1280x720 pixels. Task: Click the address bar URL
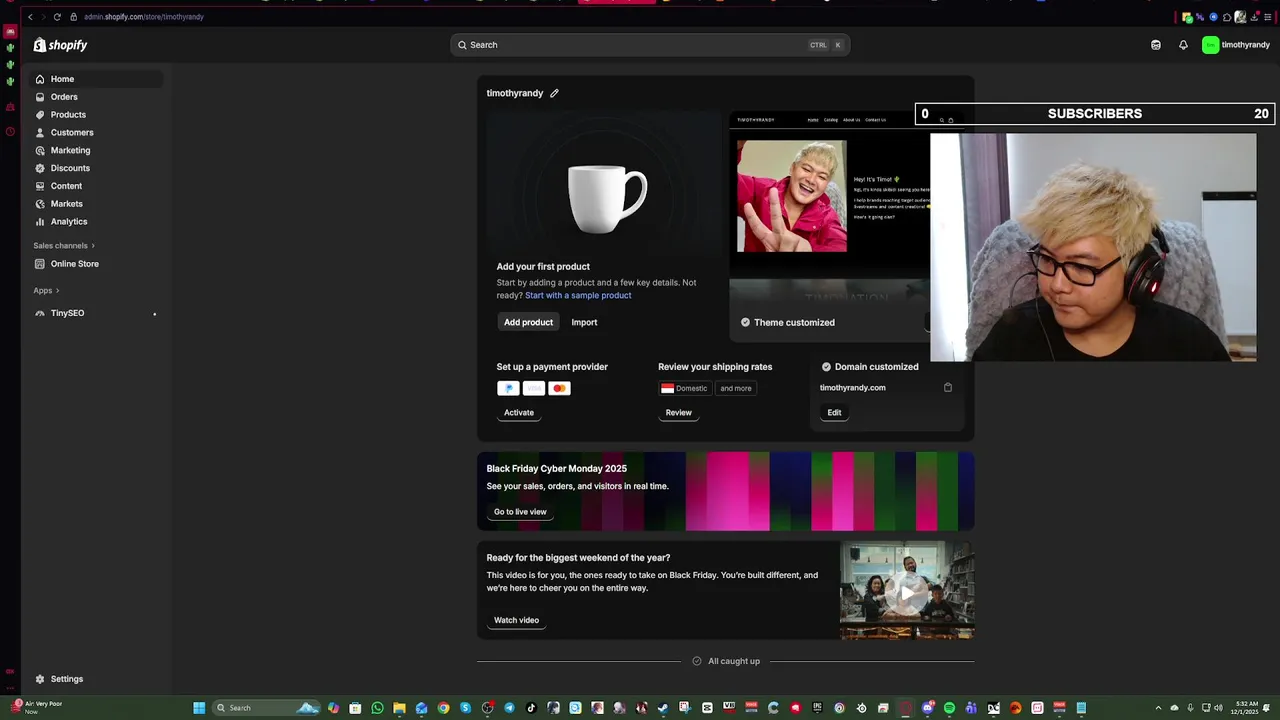[144, 17]
